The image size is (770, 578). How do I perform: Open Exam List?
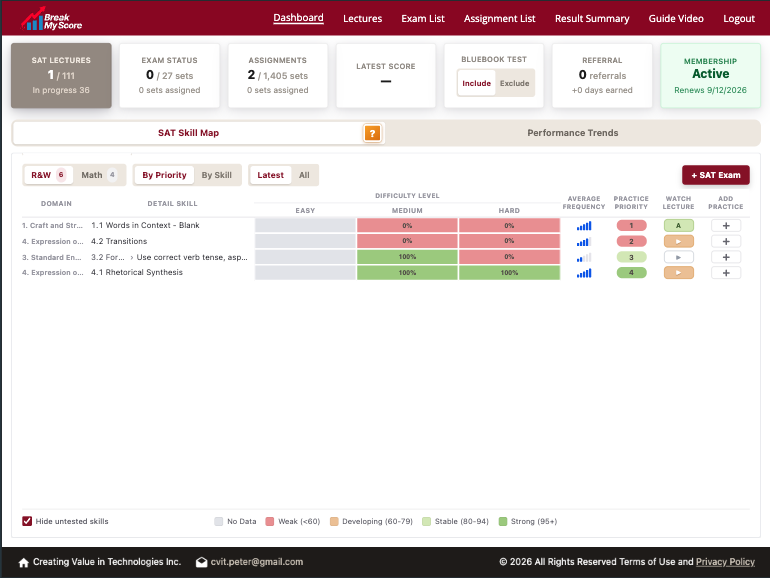pyautogui.click(x=423, y=19)
